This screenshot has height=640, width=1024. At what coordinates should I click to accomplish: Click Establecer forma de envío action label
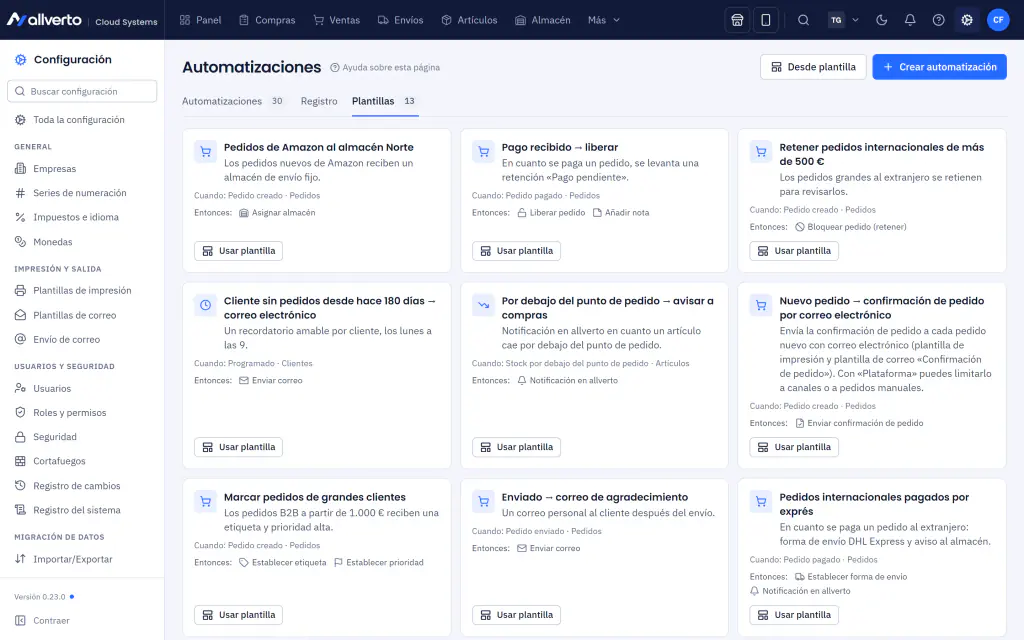point(851,577)
